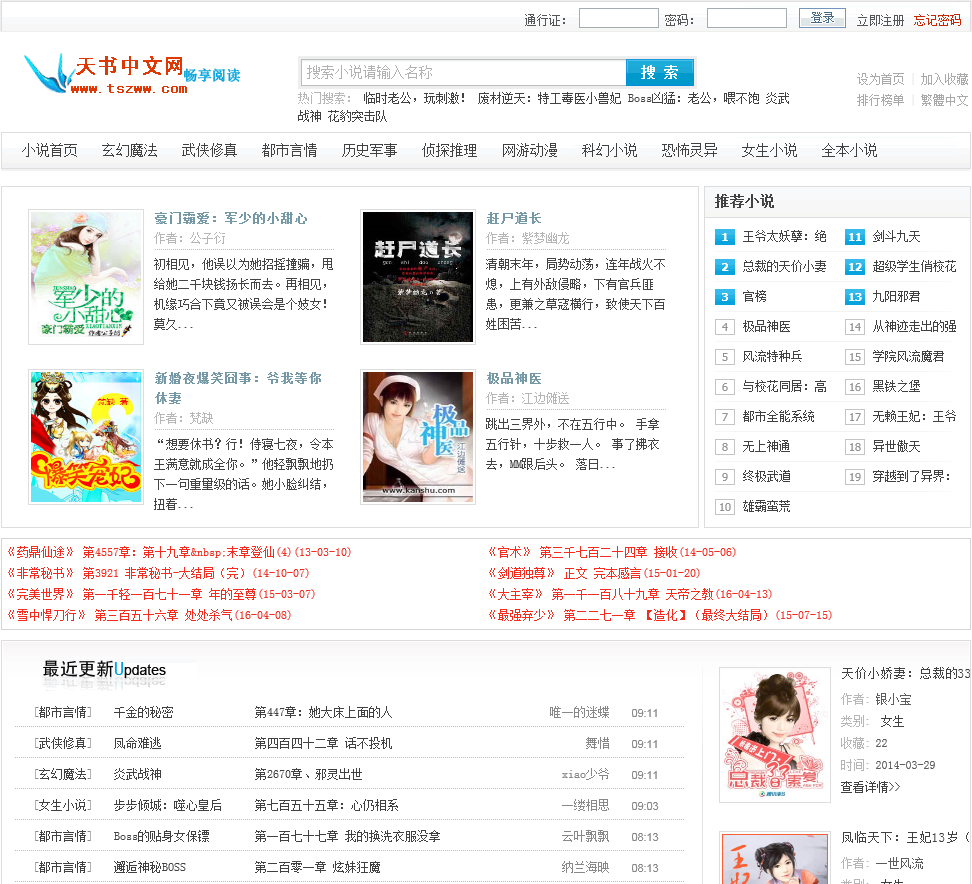
Task: Open the 排行榜单 rankings link
Action: pos(880,100)
